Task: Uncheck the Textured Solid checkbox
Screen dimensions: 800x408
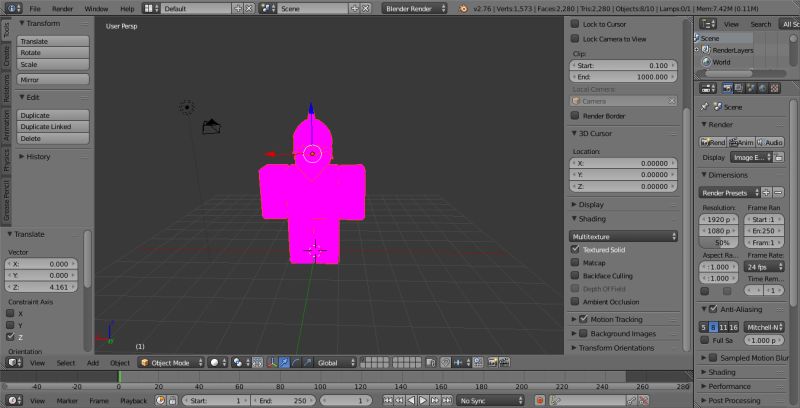Action: pyautogui.click(x=575, y=249)
